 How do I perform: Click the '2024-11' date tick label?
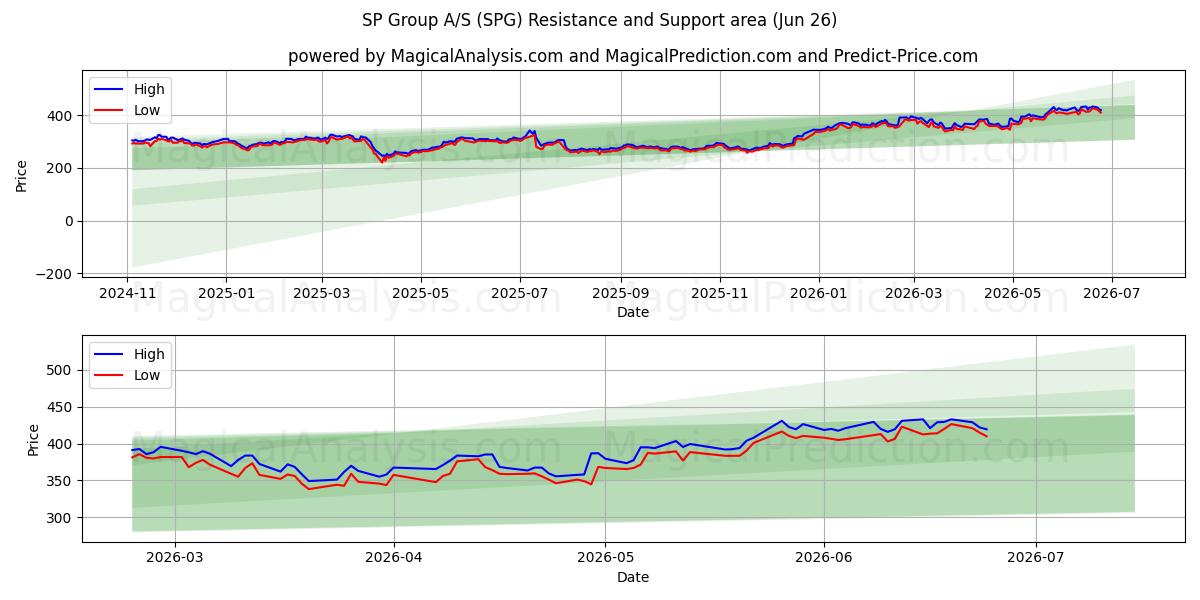(x=127, y=293)
